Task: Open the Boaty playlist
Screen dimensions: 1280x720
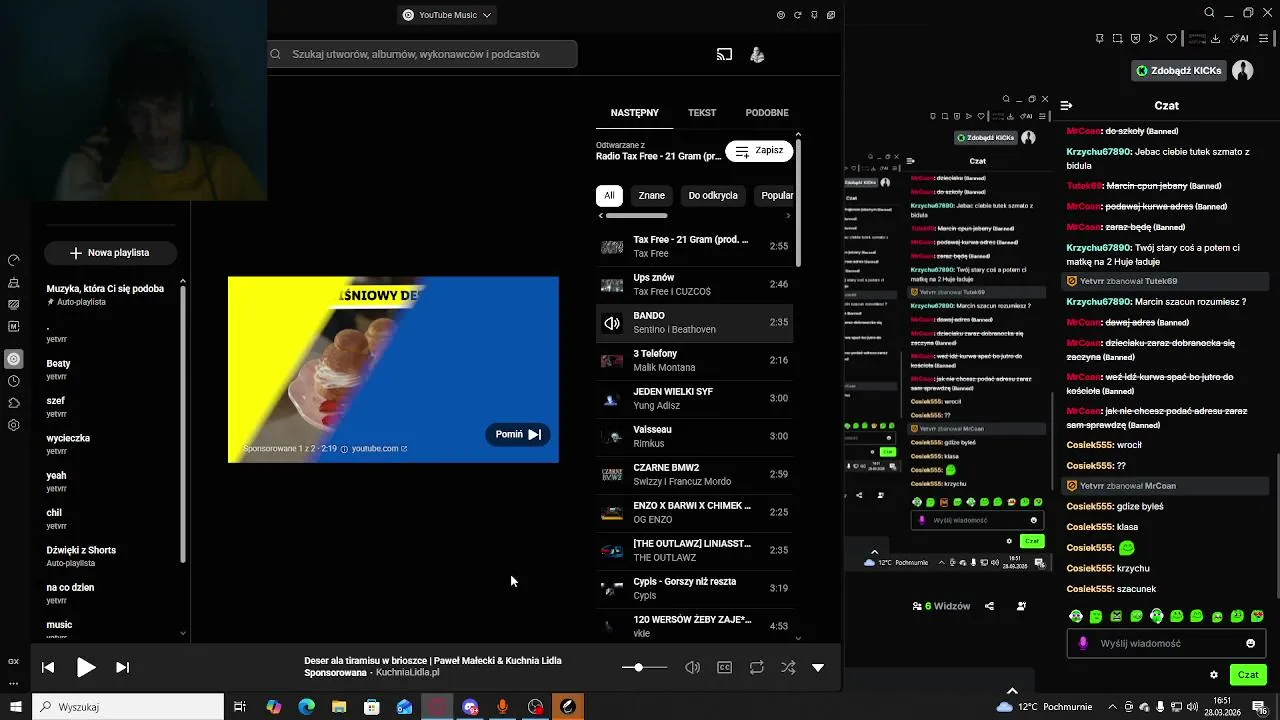Action: (110, 369)
